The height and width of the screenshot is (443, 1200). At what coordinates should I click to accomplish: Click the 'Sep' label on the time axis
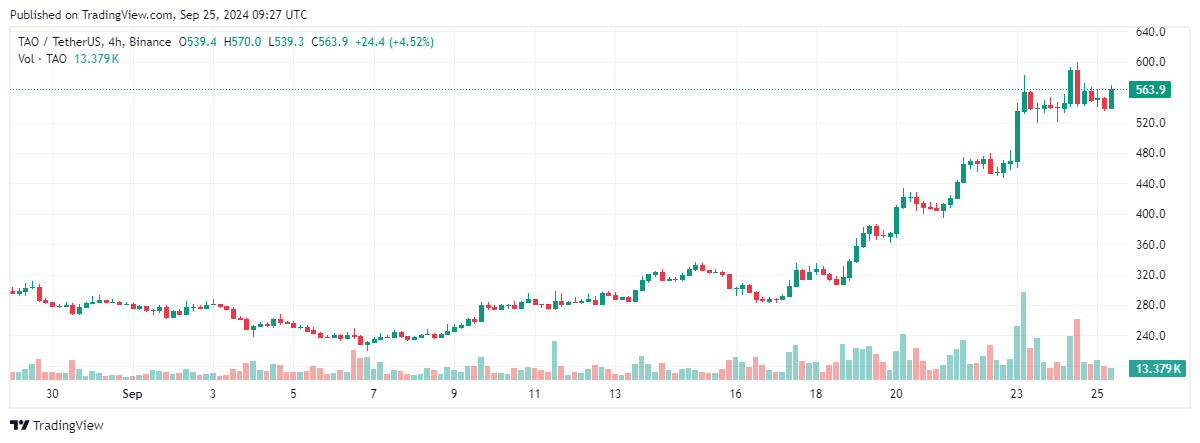point(132,394)
